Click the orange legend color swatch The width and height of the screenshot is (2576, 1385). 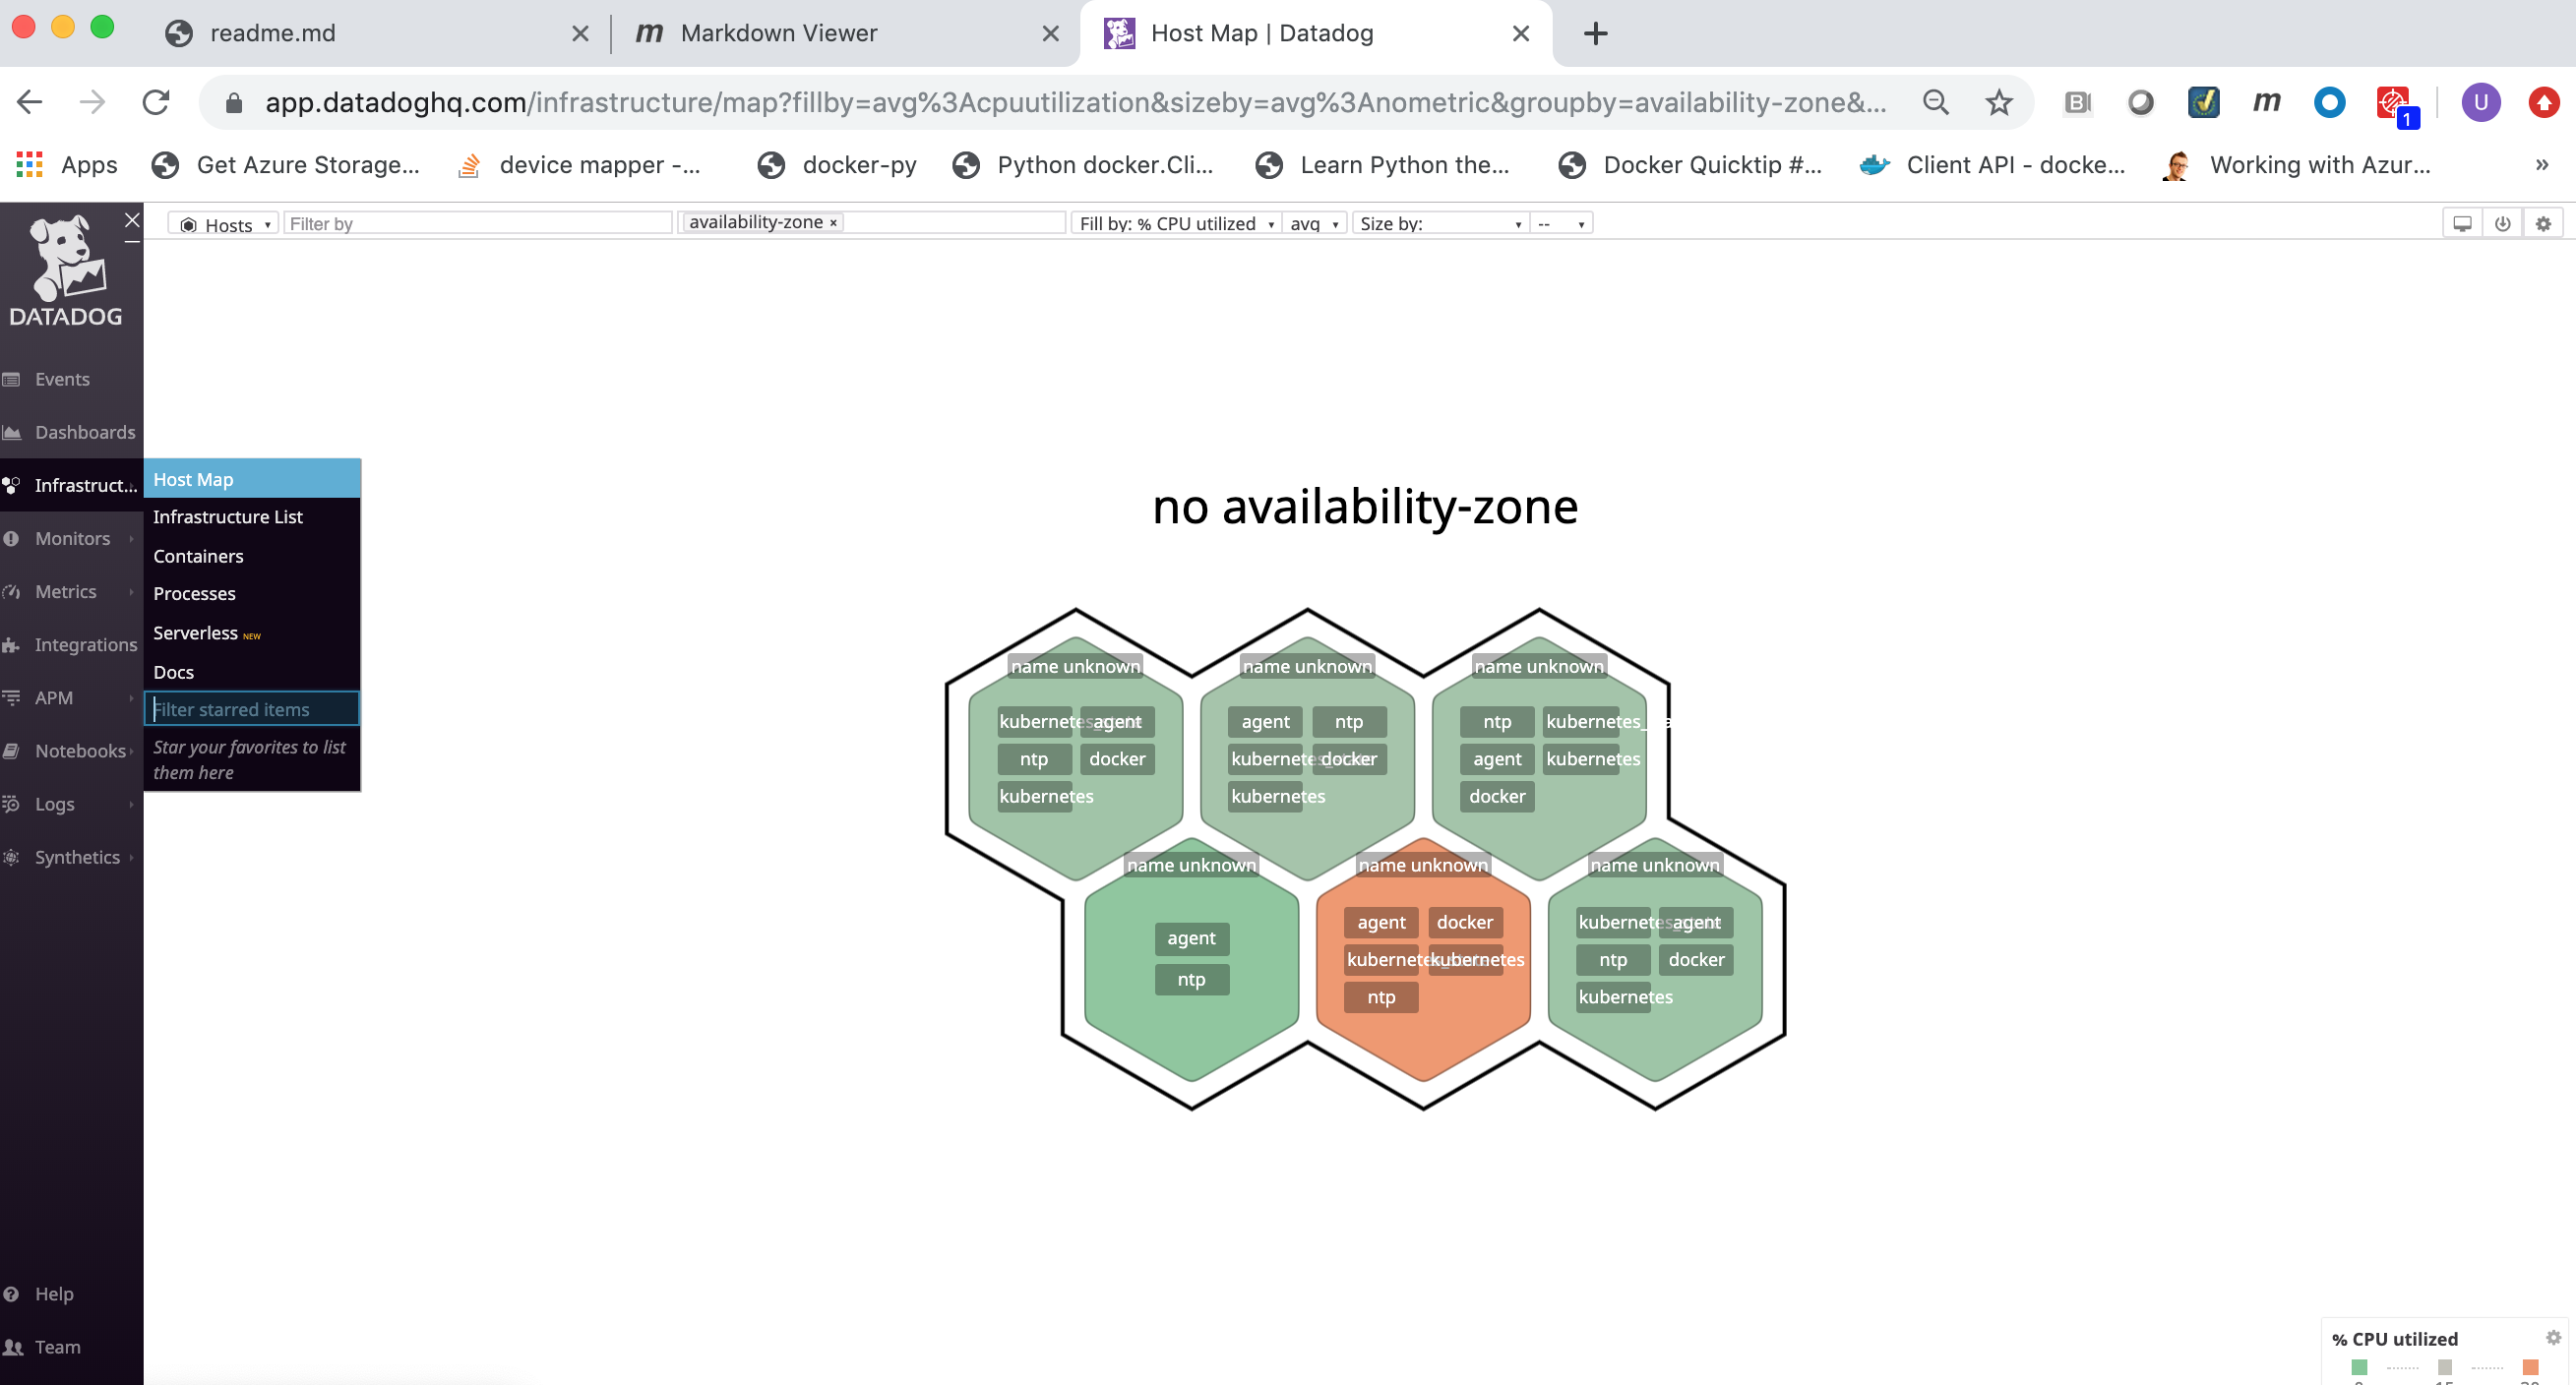(2530, 1367)
